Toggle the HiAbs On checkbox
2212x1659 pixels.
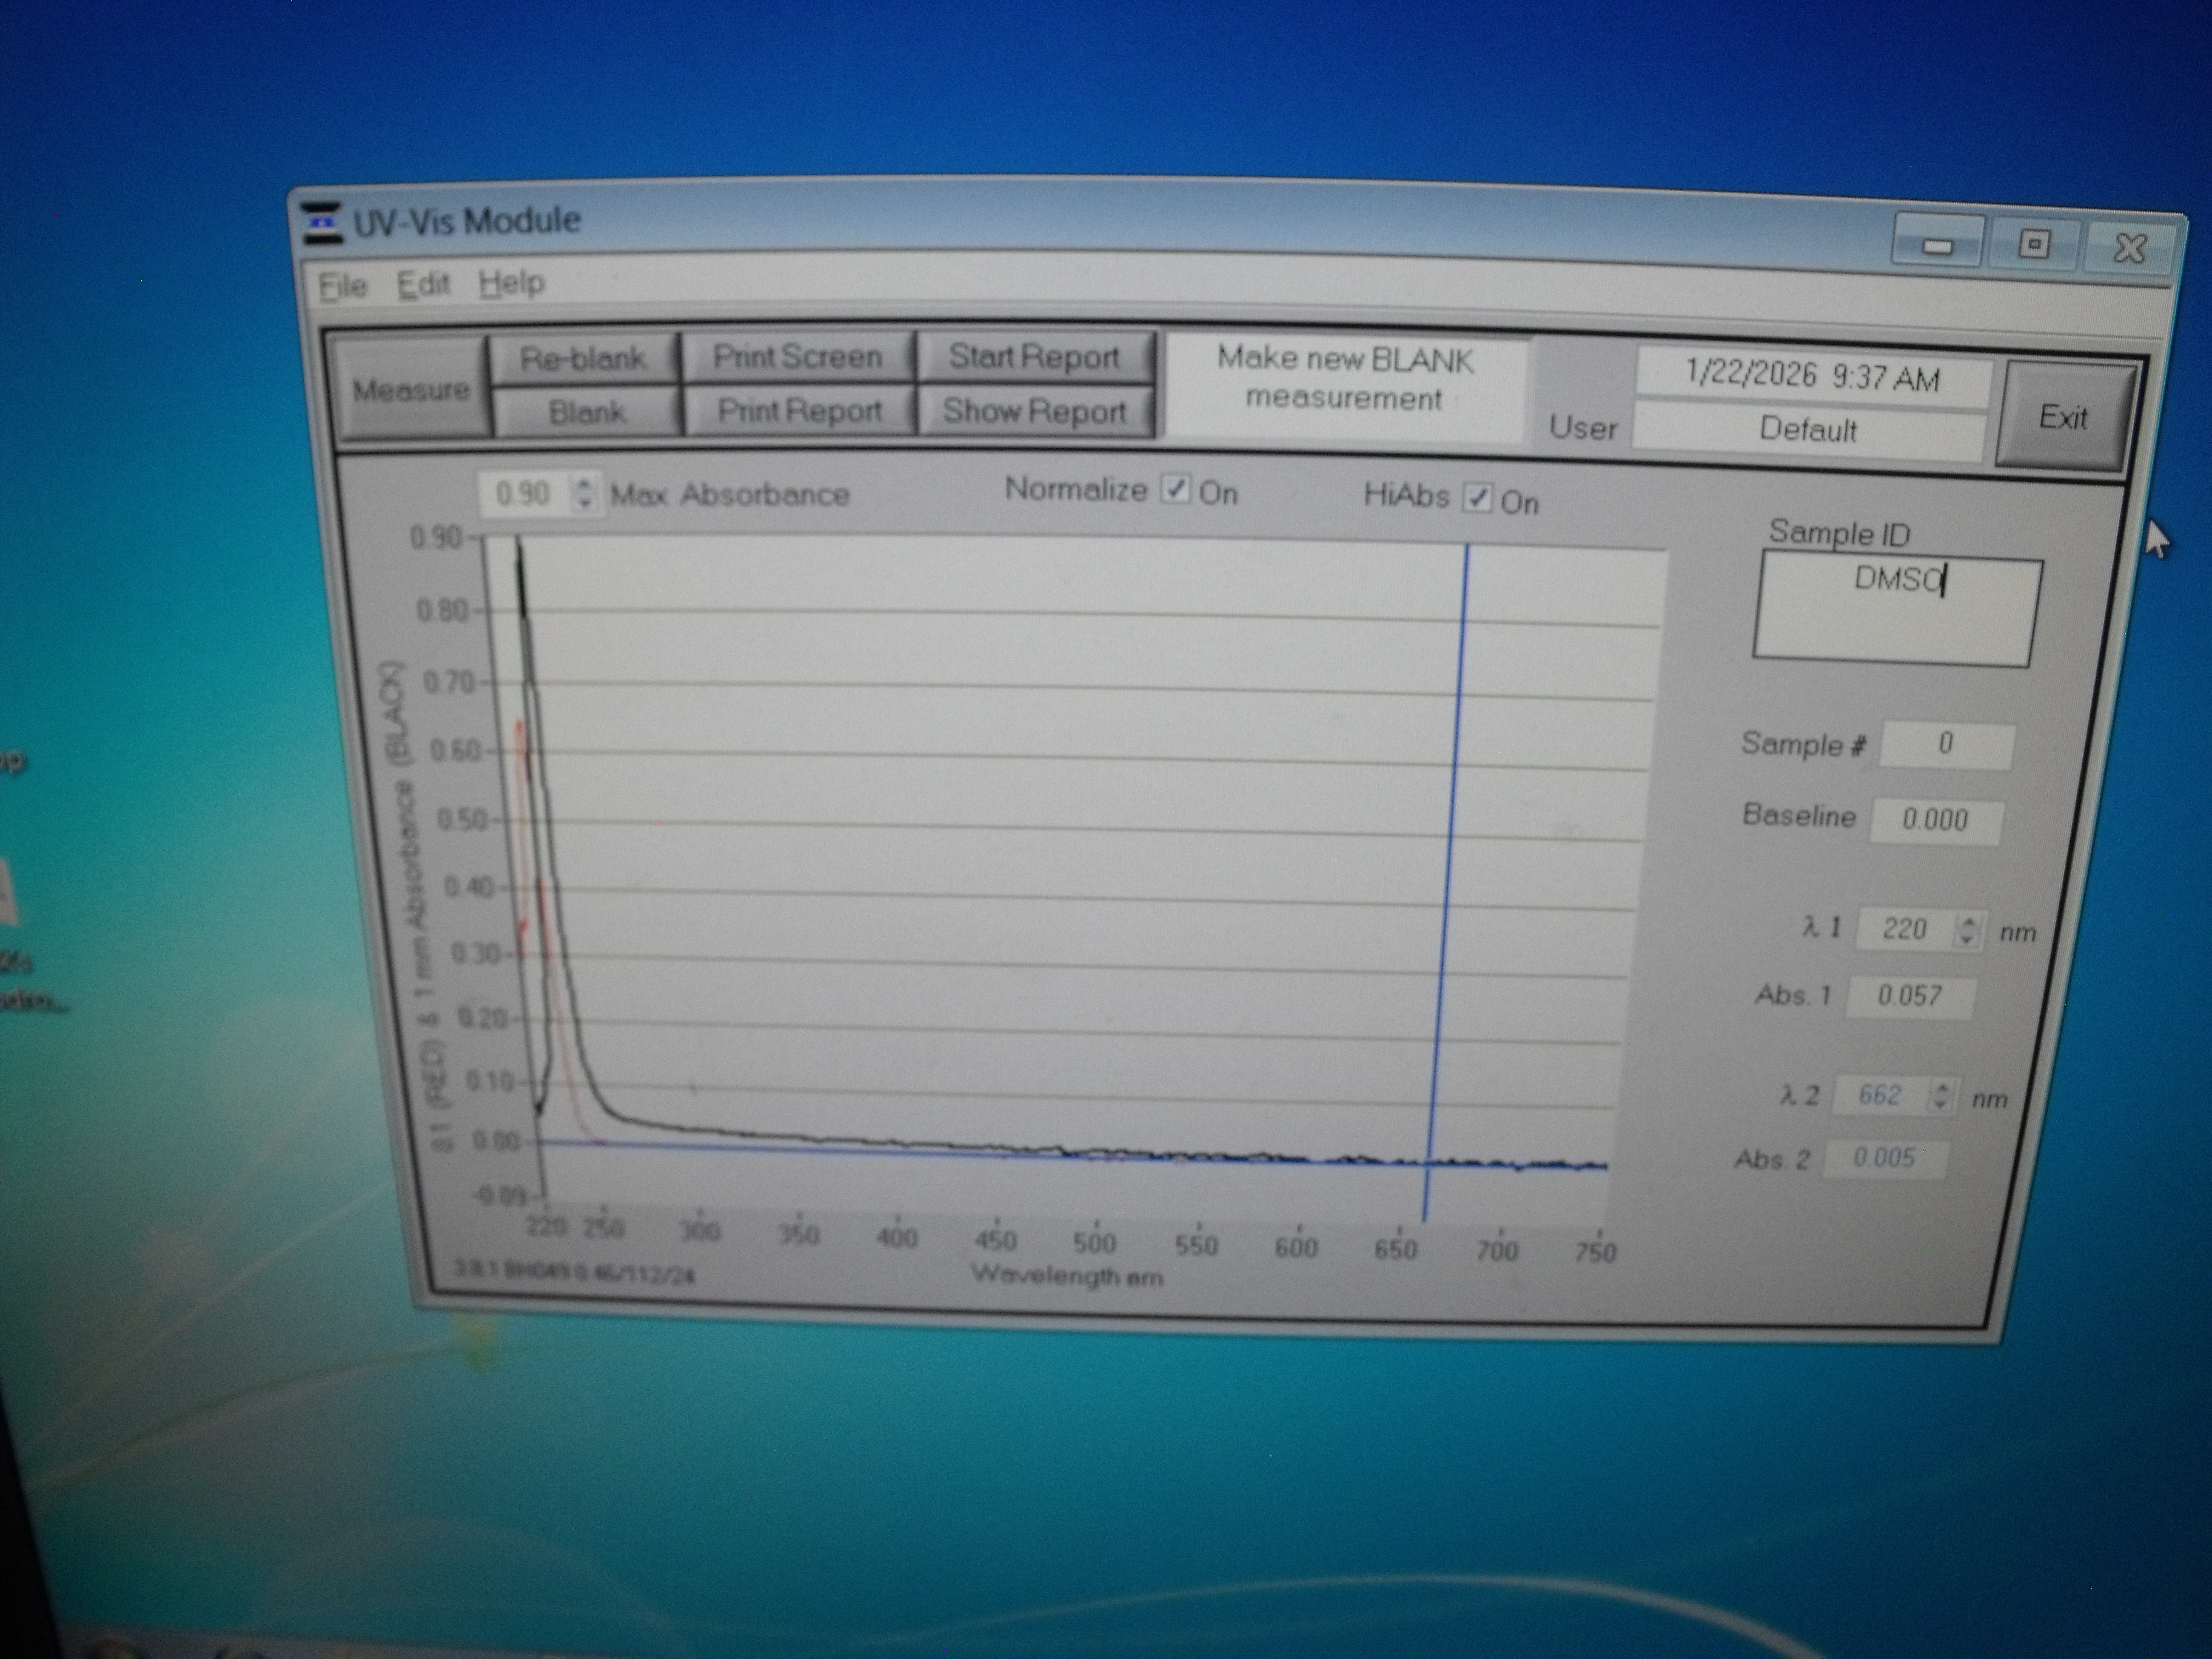(x=1477, y=498)
